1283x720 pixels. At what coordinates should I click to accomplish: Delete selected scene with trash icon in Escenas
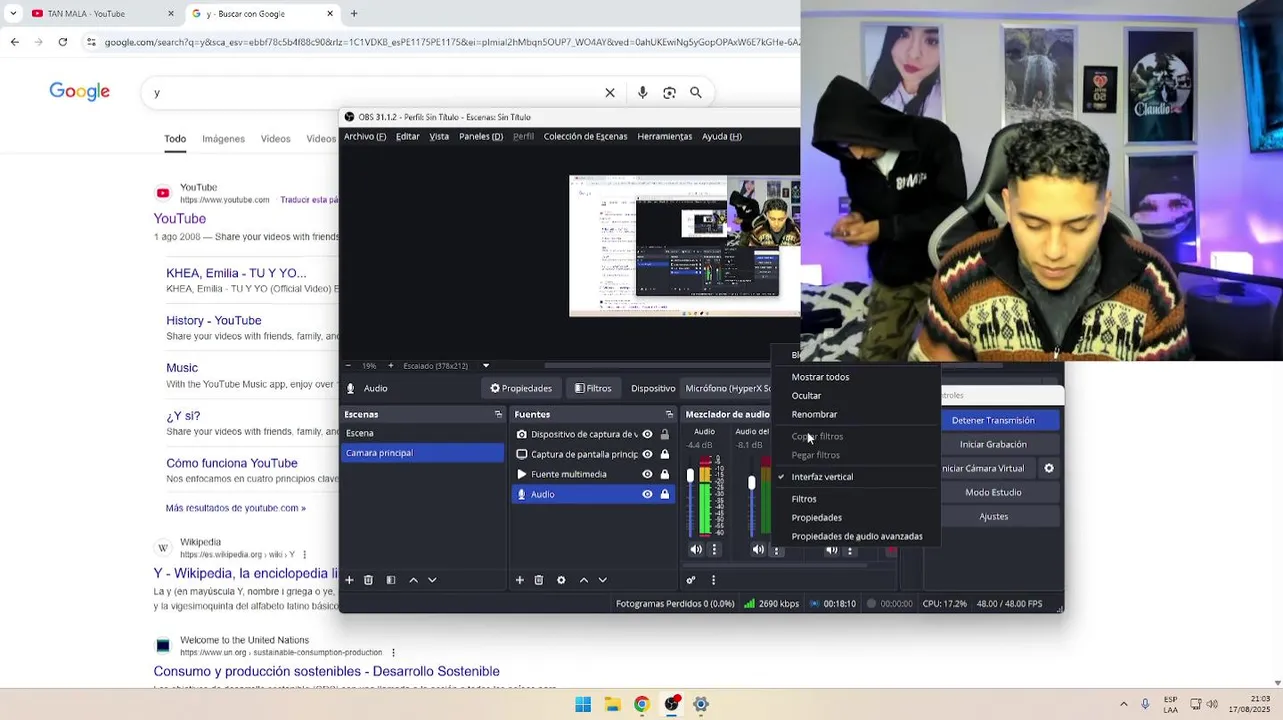point(368,580)
